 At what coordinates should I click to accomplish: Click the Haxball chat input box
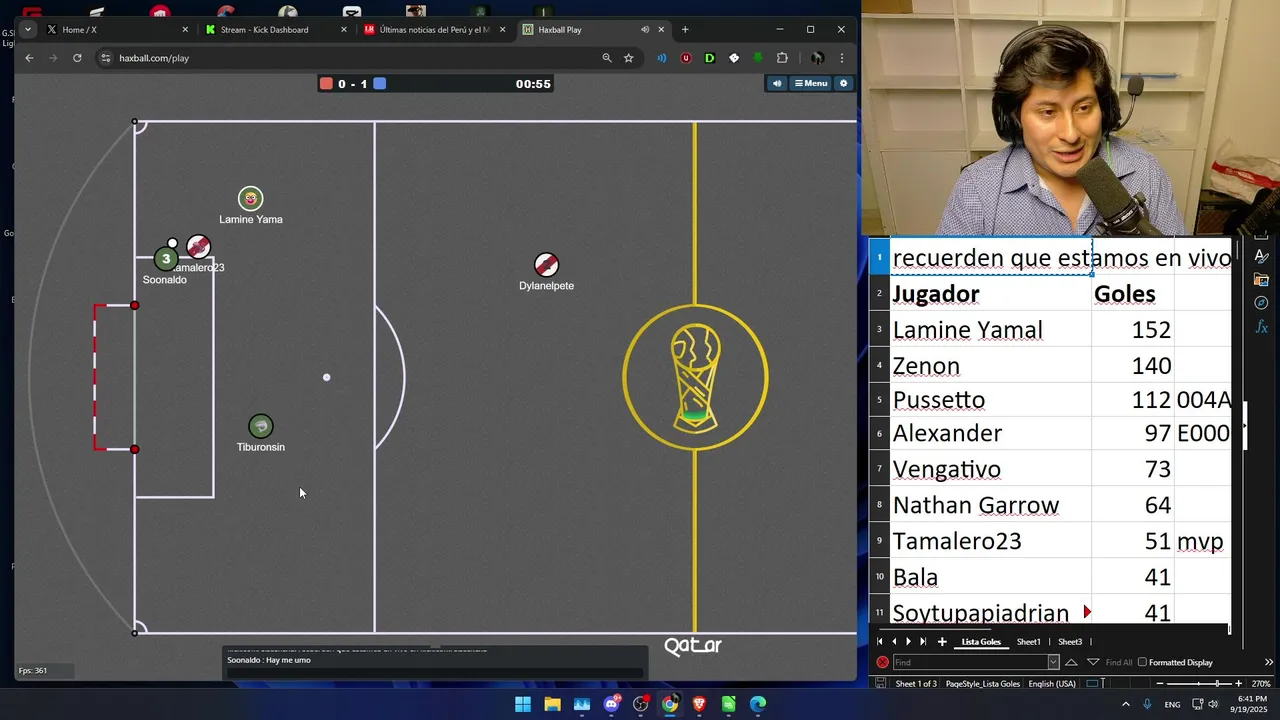click(x=435, y=672)
